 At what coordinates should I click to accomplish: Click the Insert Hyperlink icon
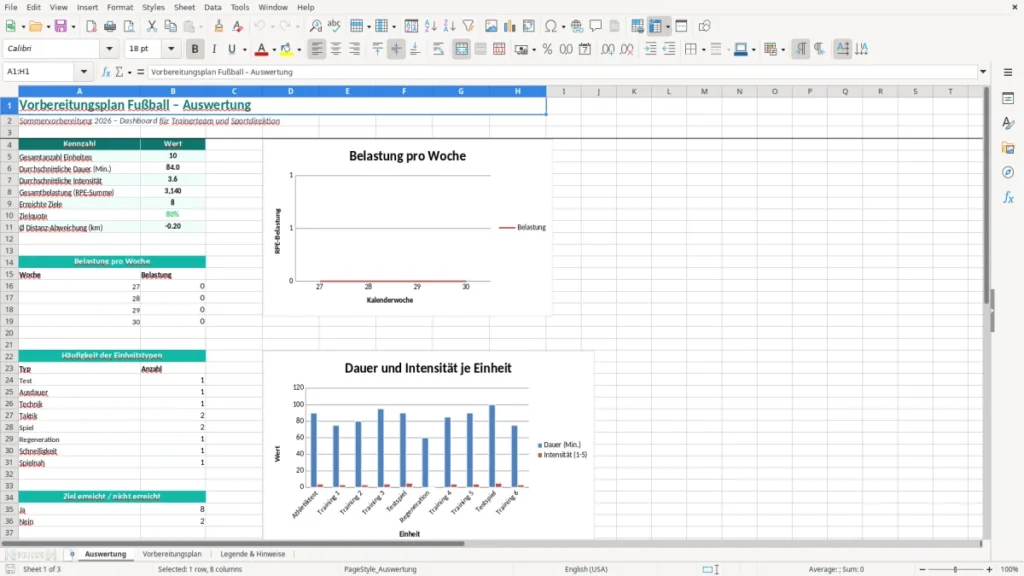point(577,26)
